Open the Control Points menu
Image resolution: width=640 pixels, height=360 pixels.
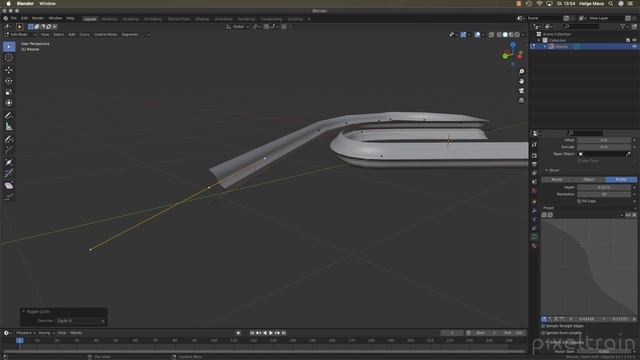105,35
